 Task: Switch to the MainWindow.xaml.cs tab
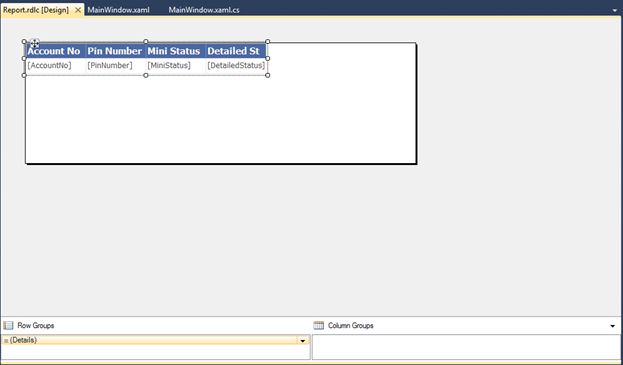tap(204, 10)
